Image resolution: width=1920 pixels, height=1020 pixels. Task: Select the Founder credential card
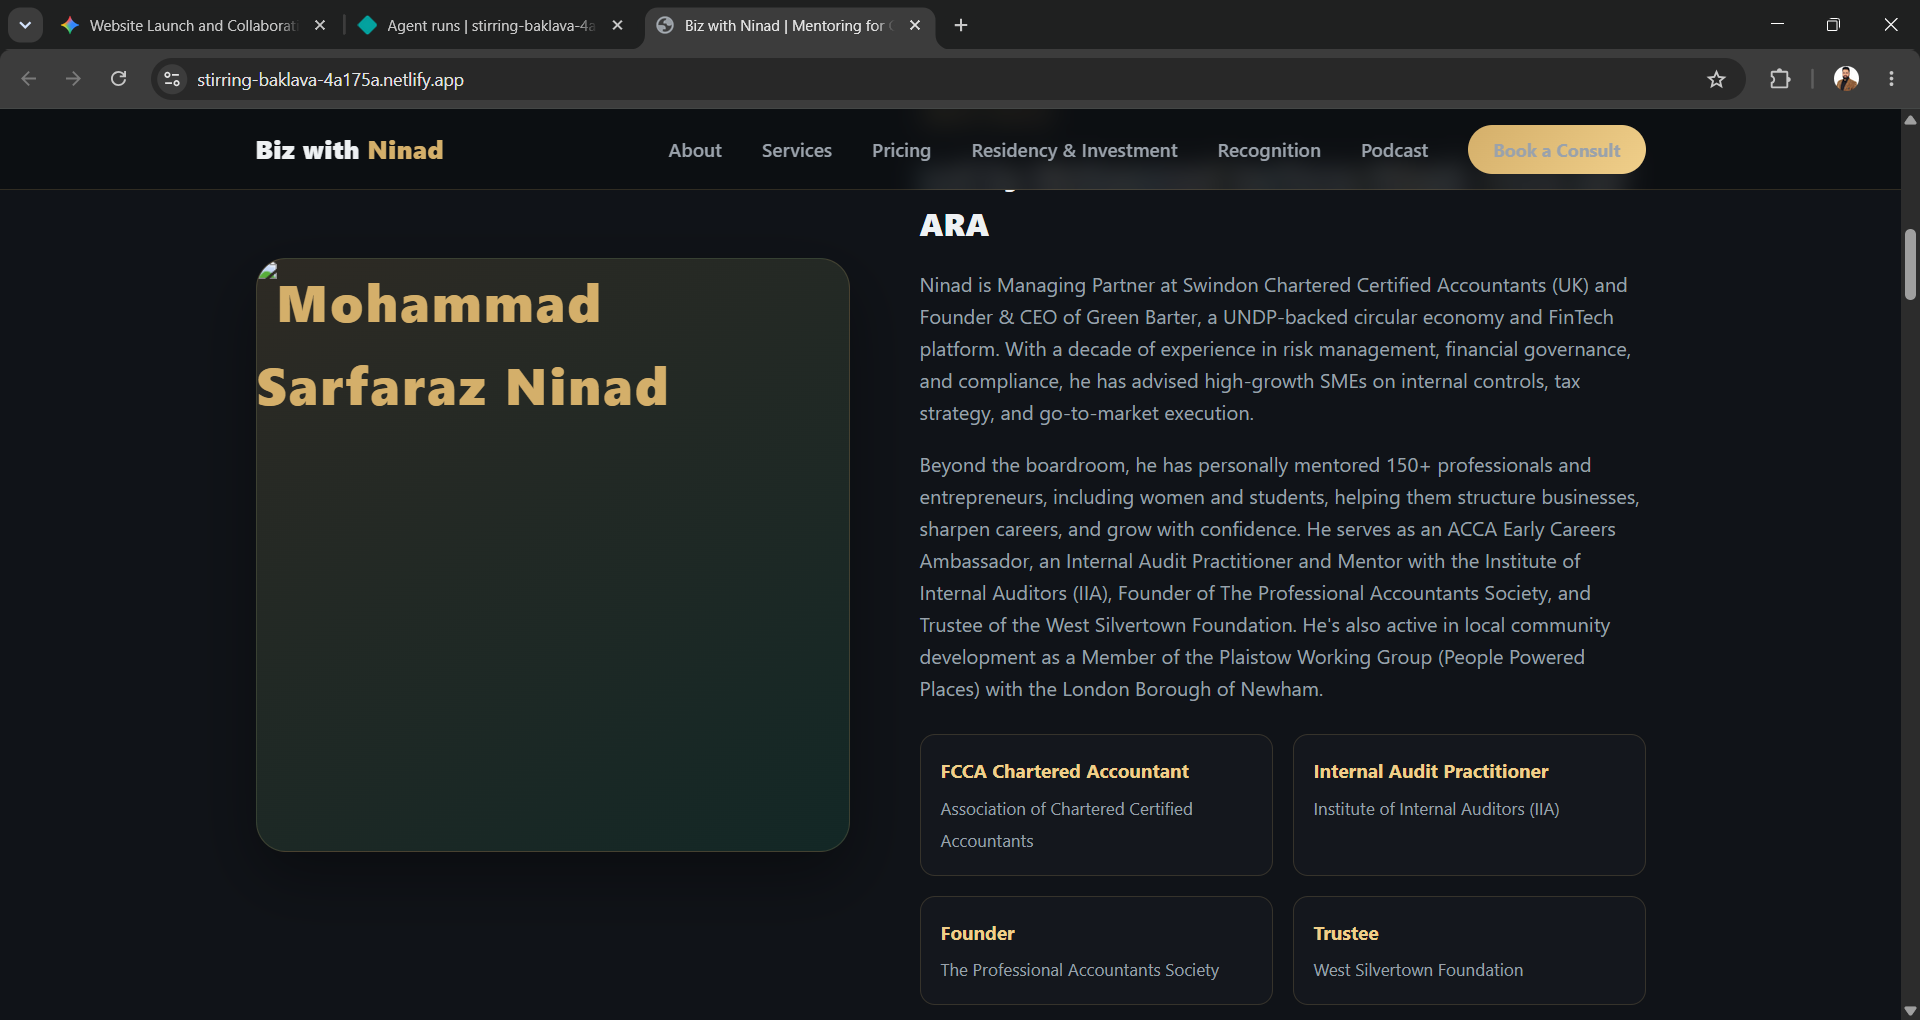coord(1096,950)
